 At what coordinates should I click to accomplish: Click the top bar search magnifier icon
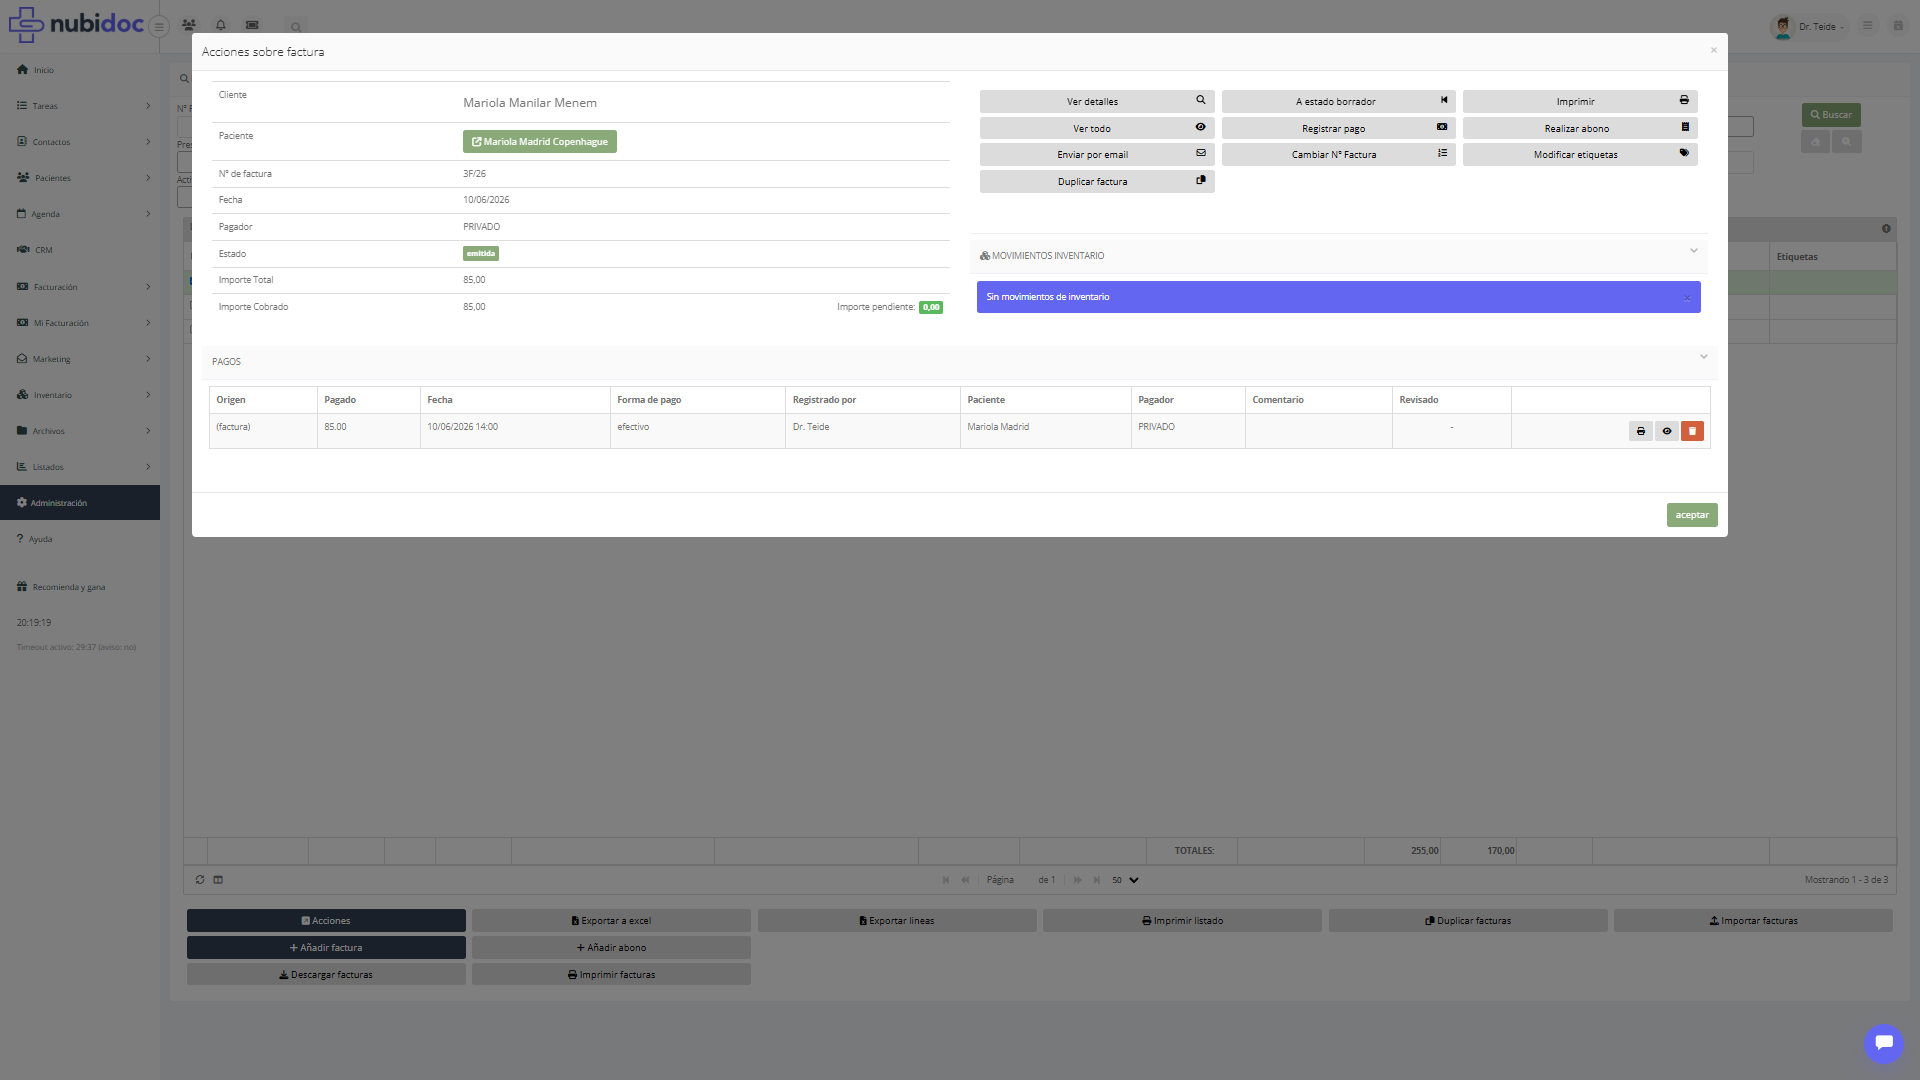pyautogui.click(x=296, y=27)
